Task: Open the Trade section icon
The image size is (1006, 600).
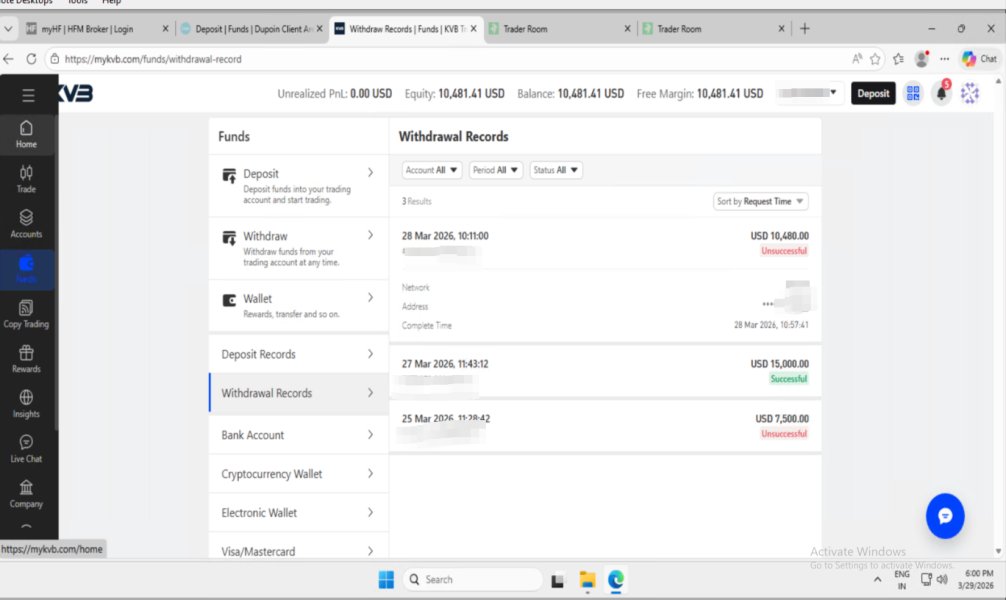Action: [x=26, y=179]
